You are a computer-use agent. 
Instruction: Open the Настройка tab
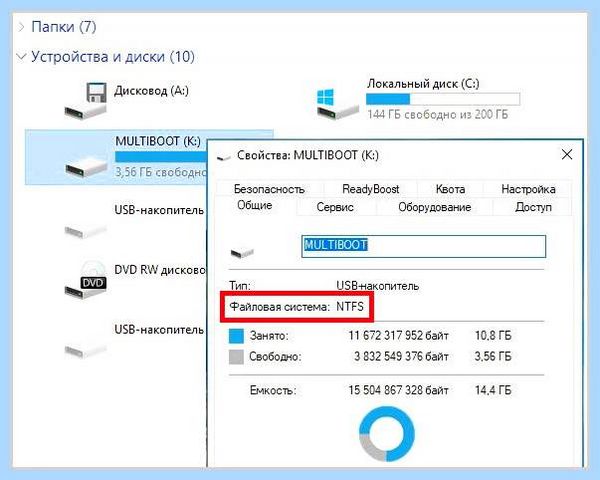click(528, 189)
